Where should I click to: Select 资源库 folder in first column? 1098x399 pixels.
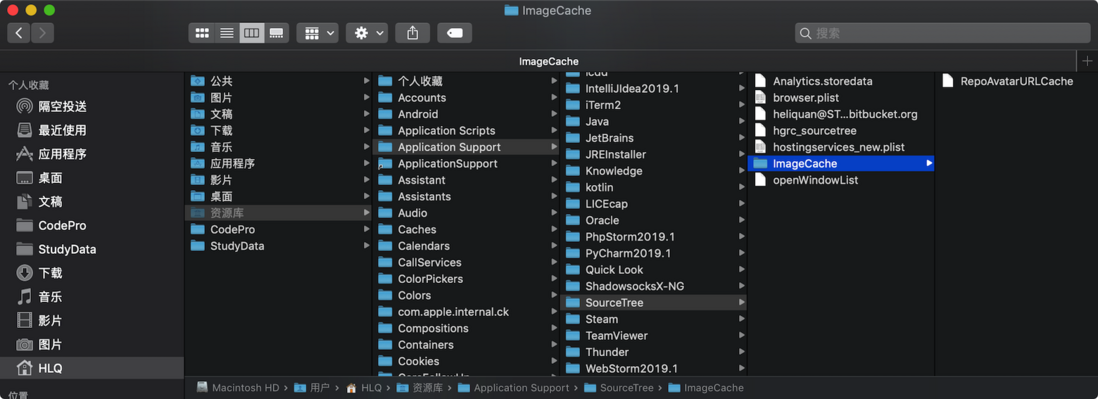click(x=278, y=213)
